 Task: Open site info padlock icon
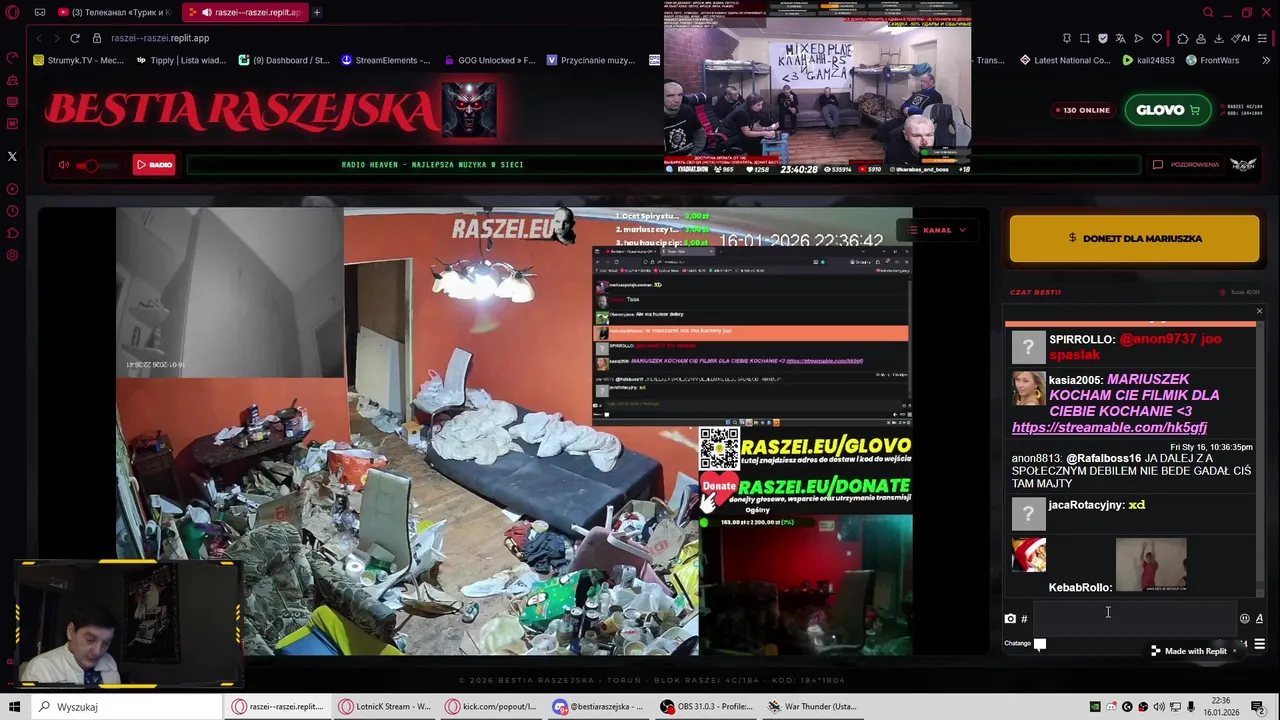pyautogui.click(x=97, y=38)
